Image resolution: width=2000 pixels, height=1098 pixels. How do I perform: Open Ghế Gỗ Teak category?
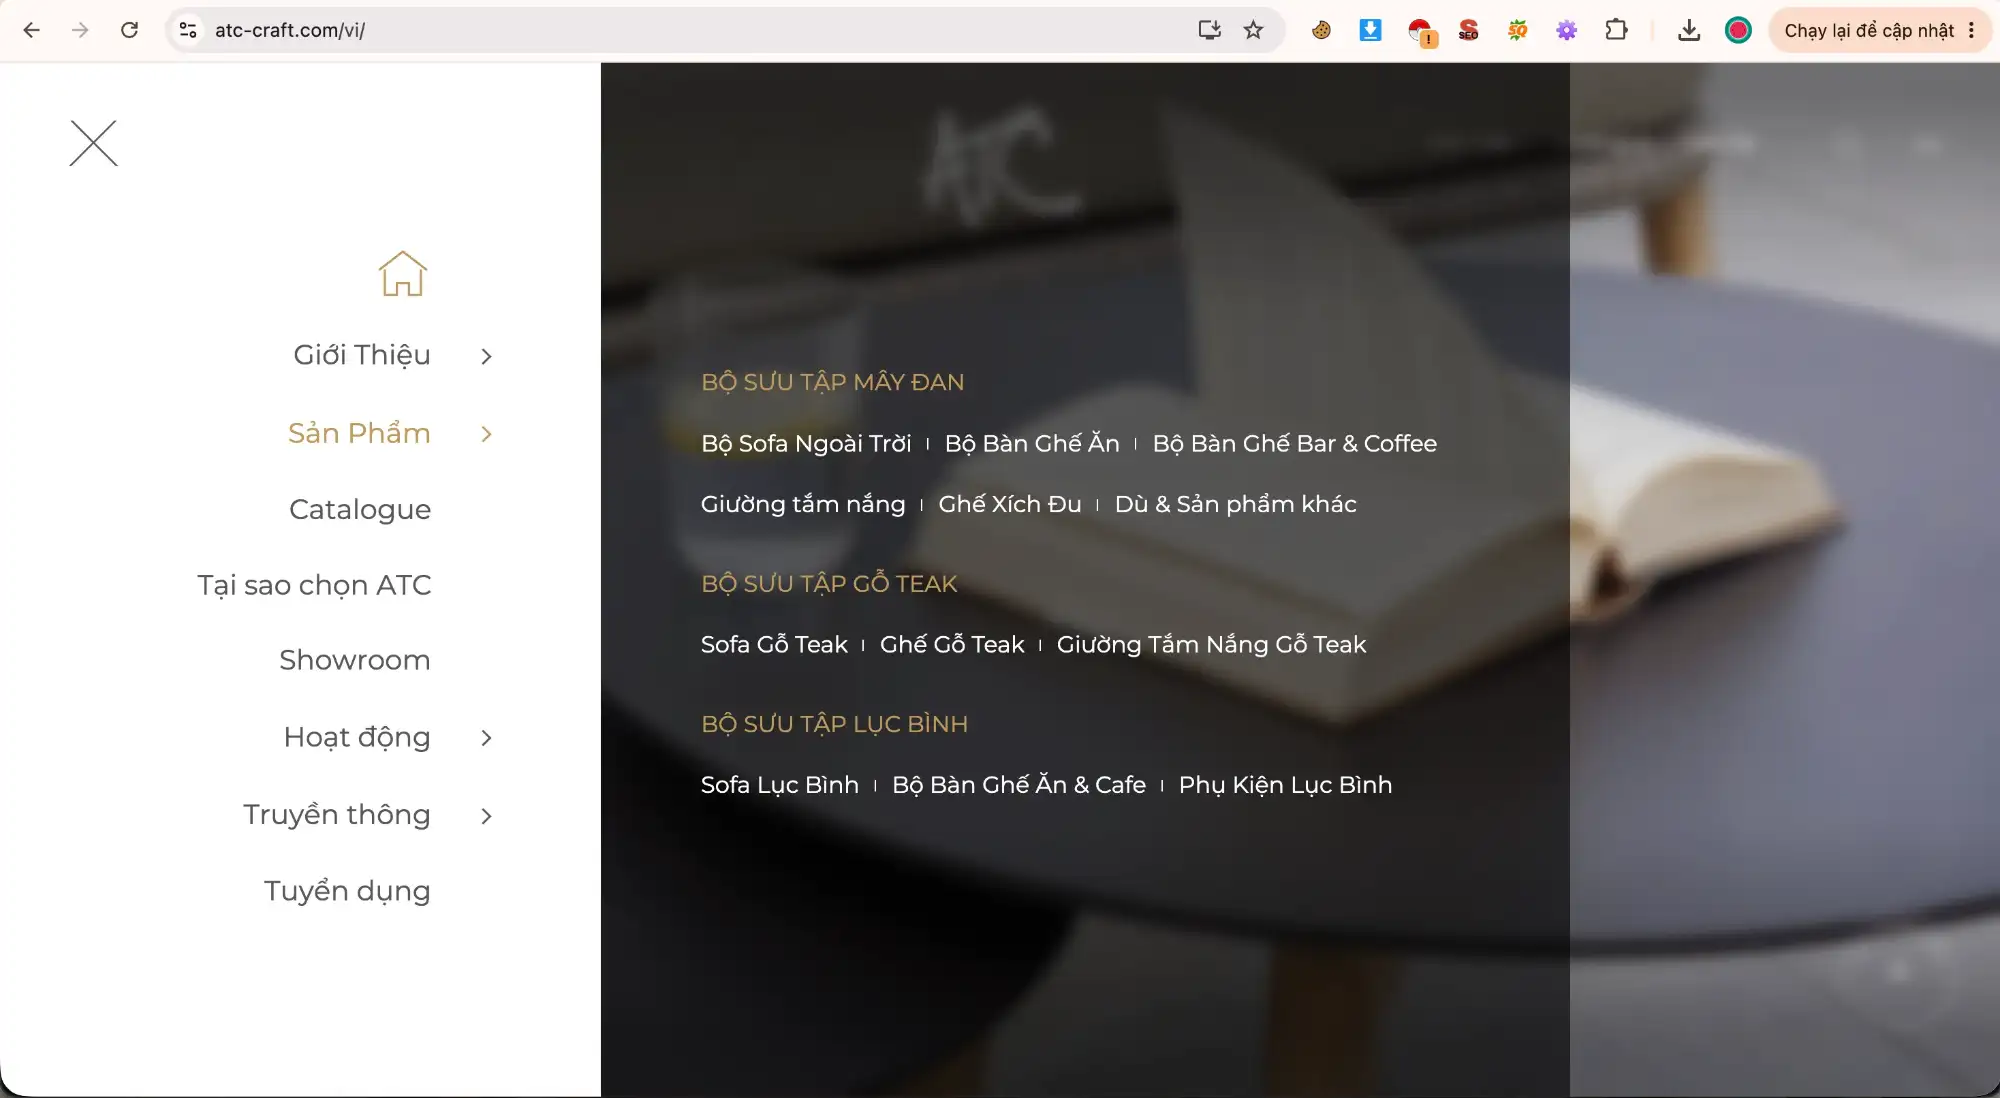(x=952, y=644)
